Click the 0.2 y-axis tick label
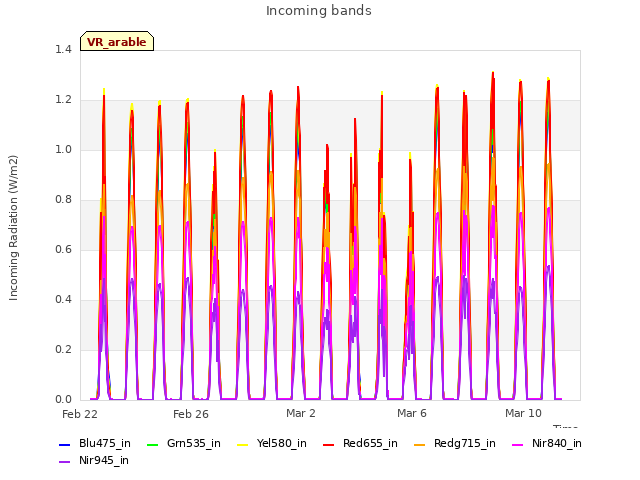The image size is (640, 480). click(x=63, y=349)
